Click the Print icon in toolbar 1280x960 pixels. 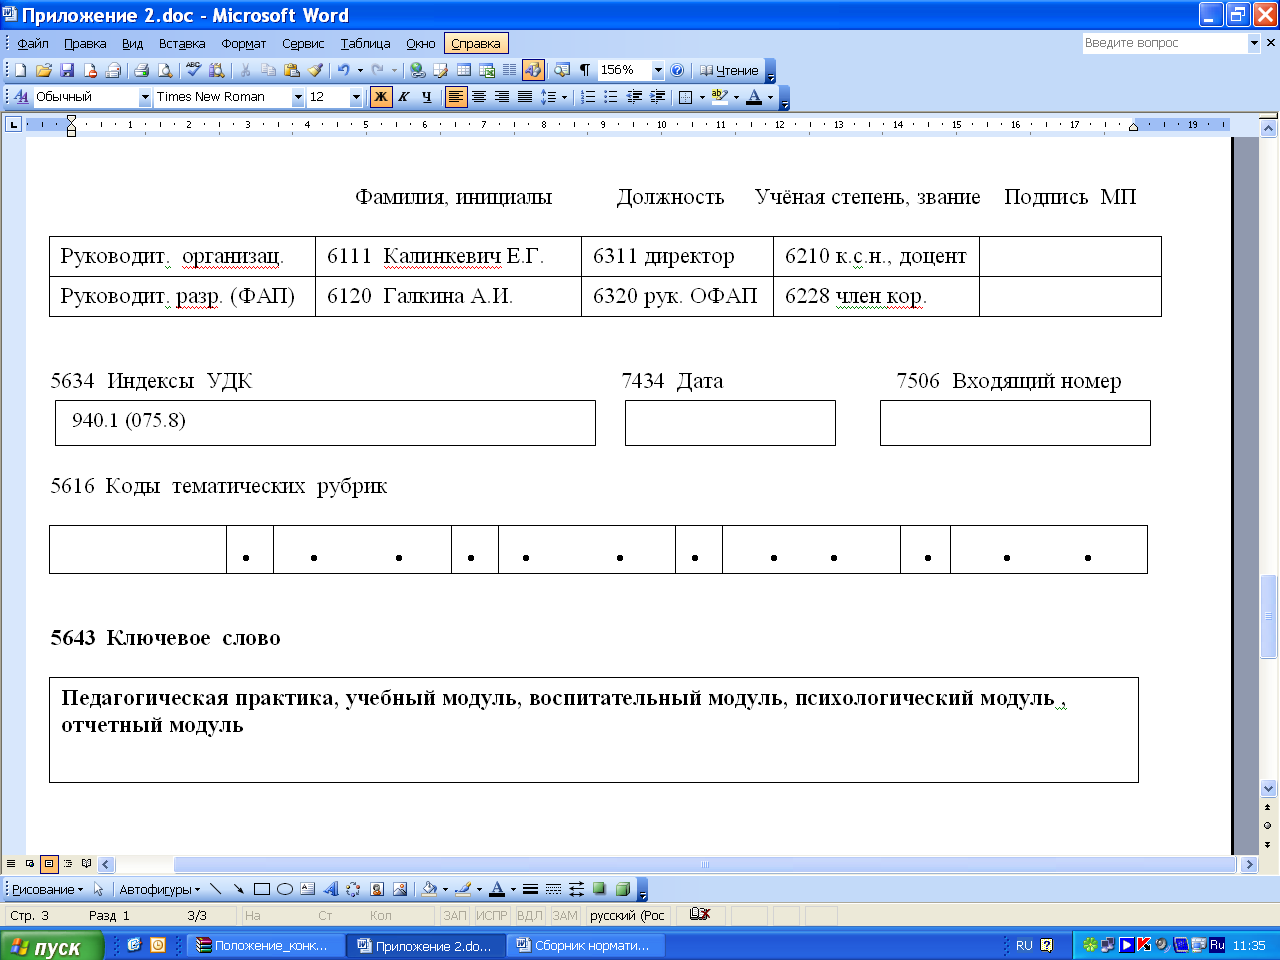[141, 70]
